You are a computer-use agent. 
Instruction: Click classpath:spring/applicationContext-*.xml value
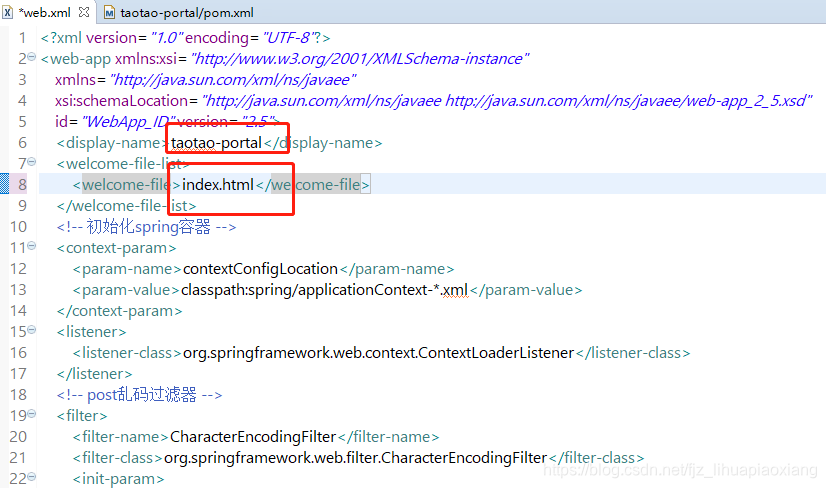(x=324, y=290)
